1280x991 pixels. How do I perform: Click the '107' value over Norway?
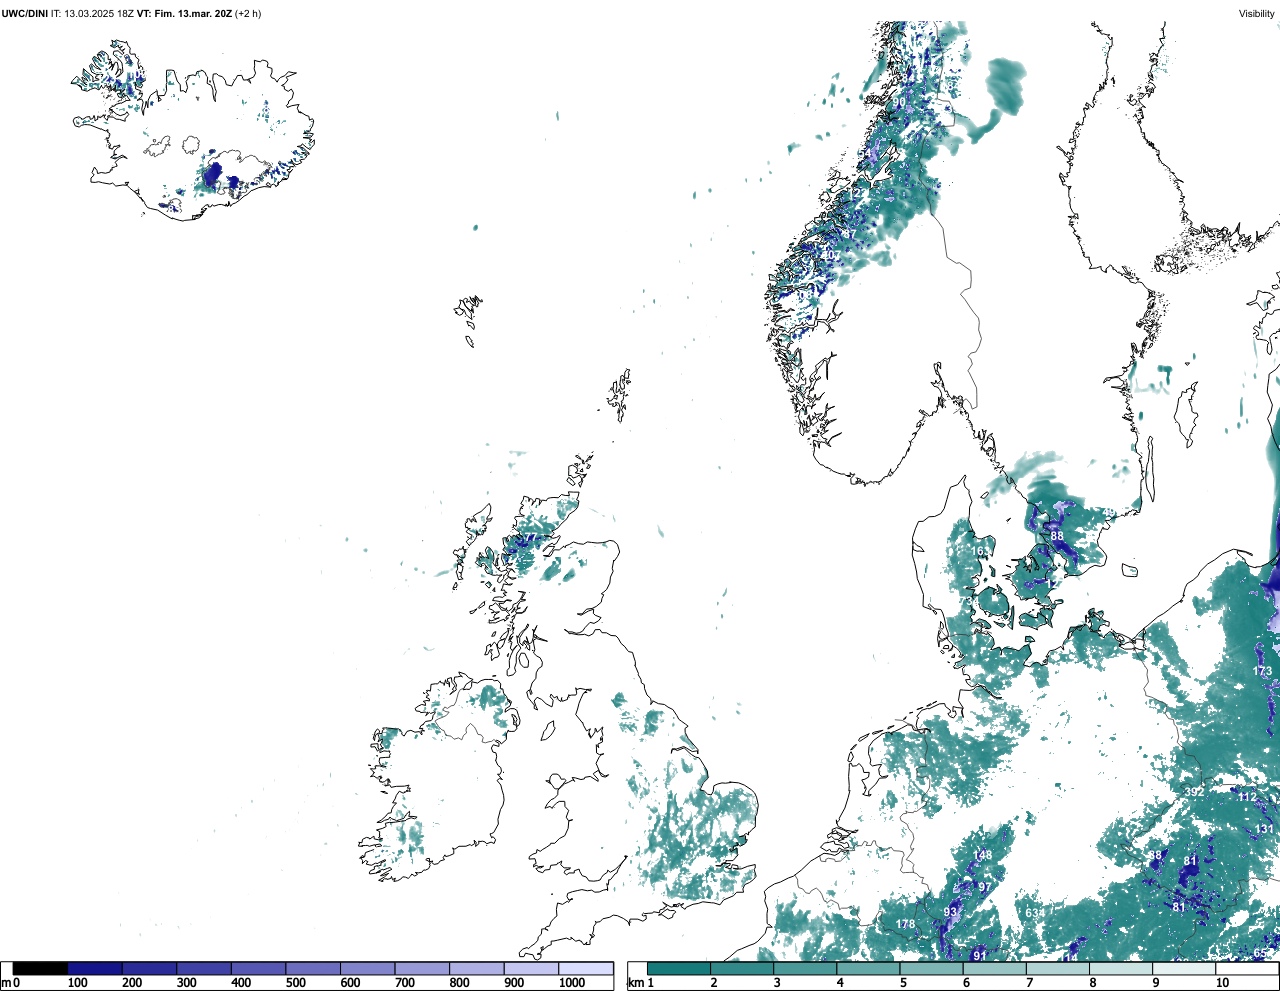pyautogui.click(x=831, y=256)
